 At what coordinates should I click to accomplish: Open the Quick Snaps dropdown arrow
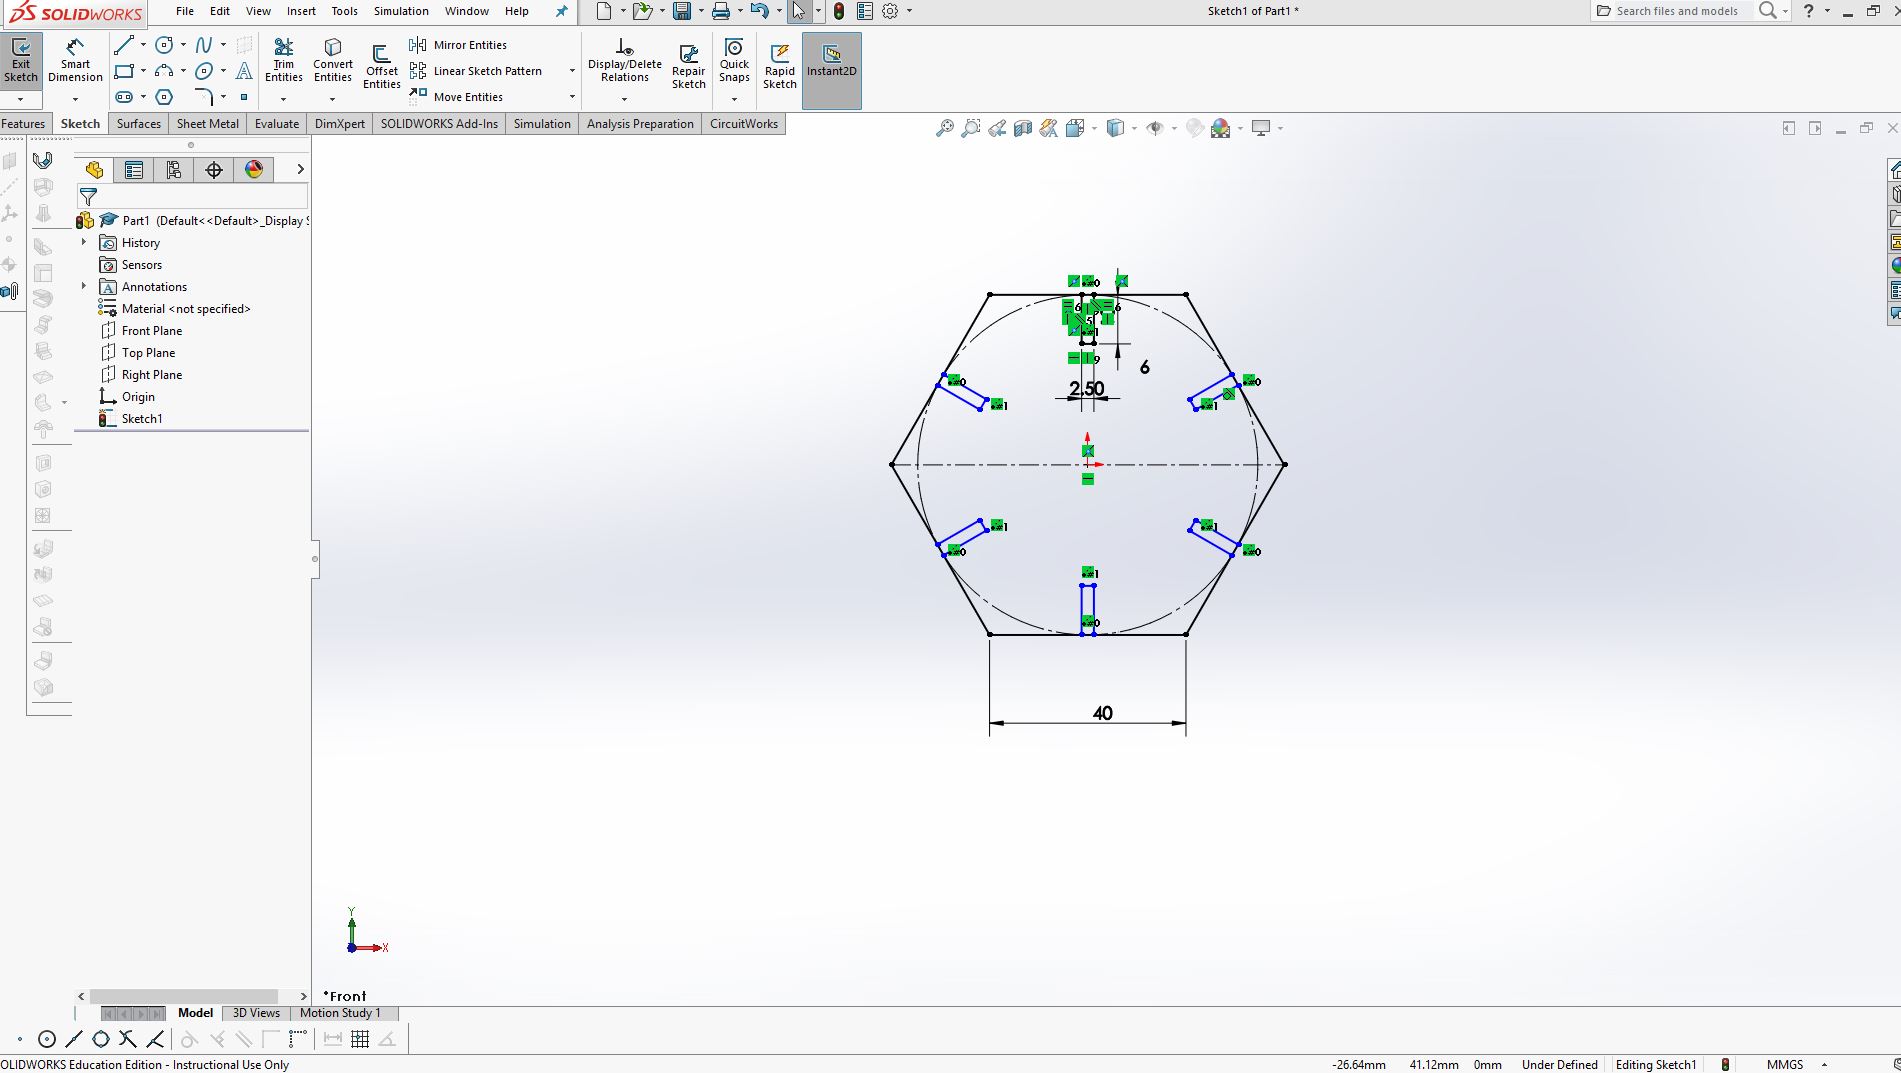click(x=734, y=99)
